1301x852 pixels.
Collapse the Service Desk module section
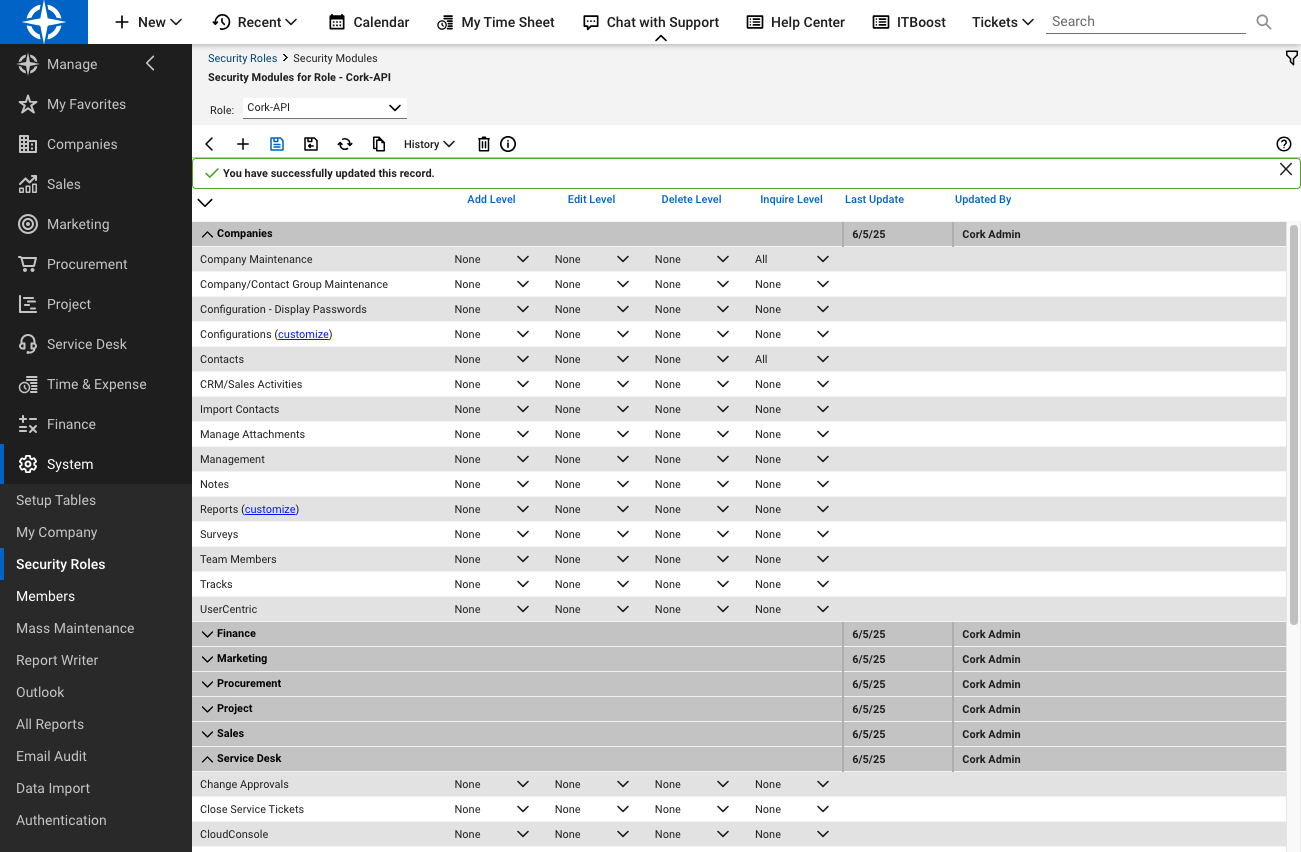pos(208,759)
